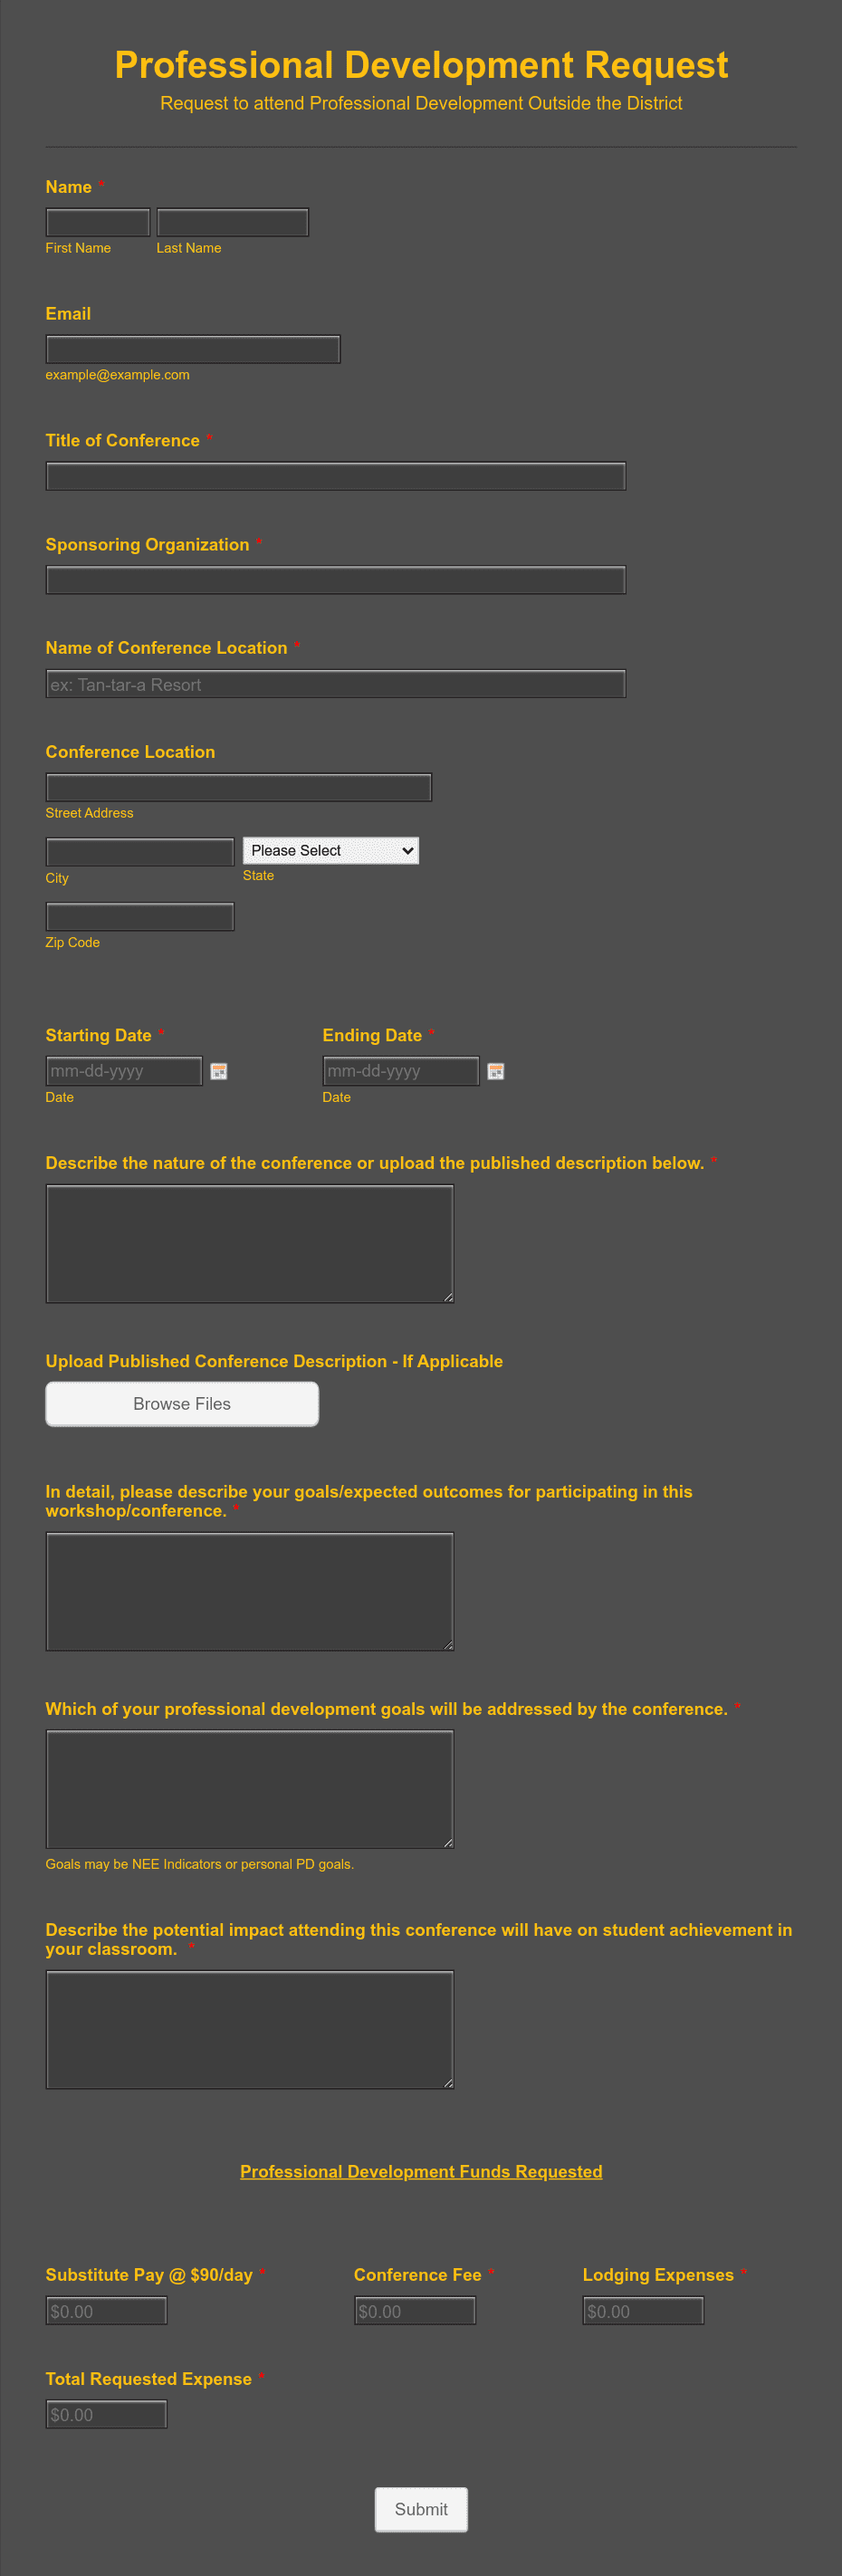This screenshot has height=2576, width=842.
Task: Select the Name of Conference Location field
Action: 335,684
